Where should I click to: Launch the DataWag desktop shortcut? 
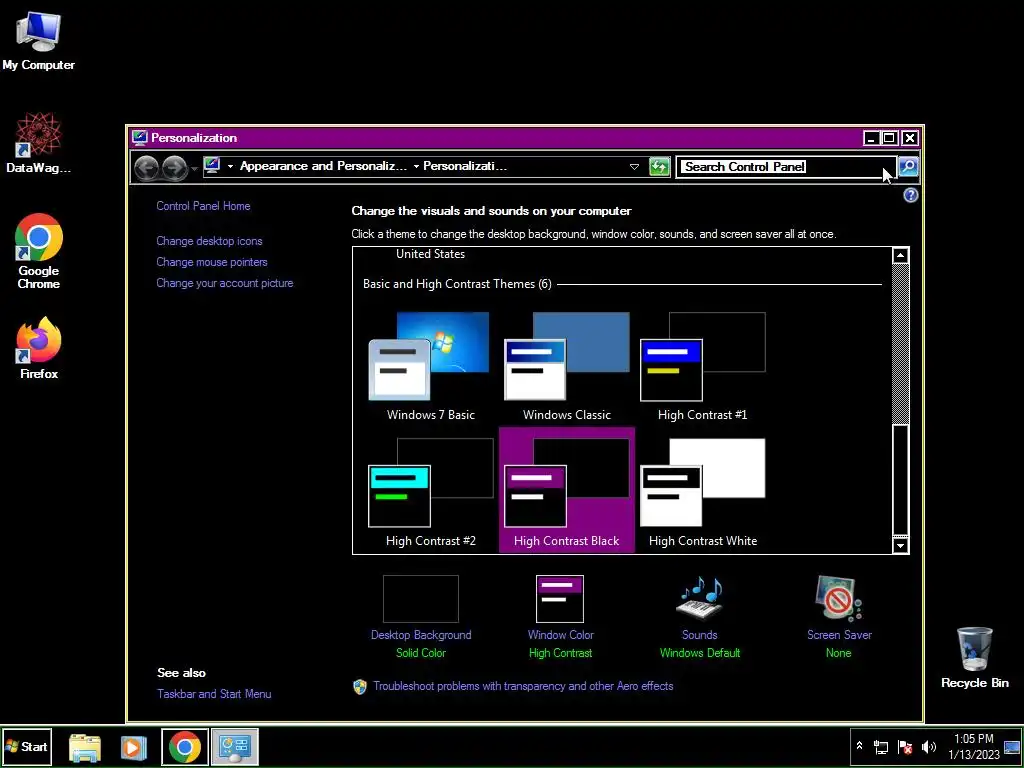pos(38,142)
